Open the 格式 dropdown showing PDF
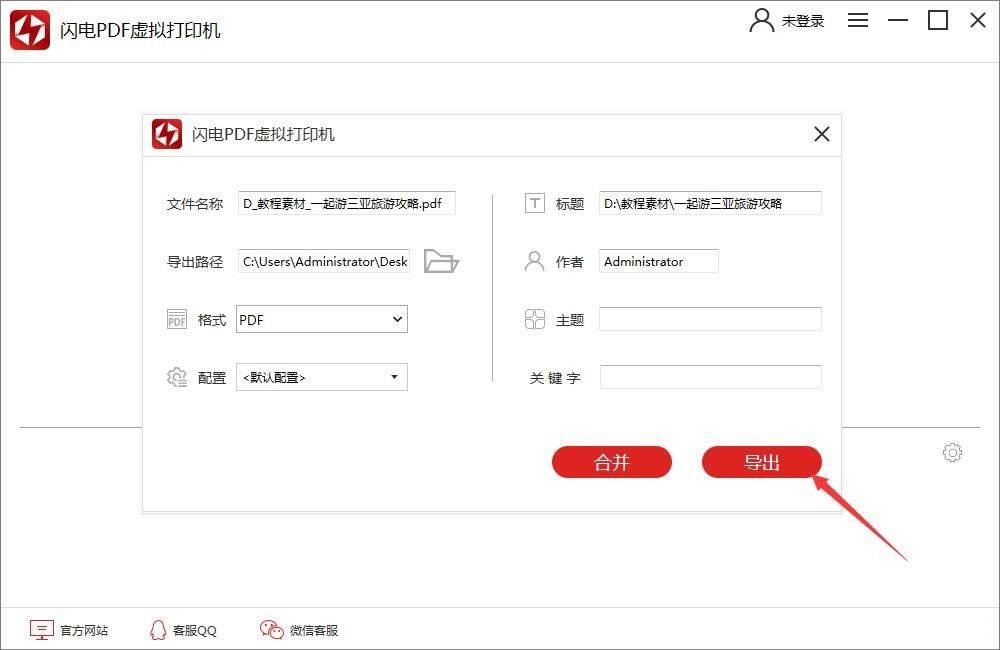This screenshot has height=650, width=1000. point(320,318)
